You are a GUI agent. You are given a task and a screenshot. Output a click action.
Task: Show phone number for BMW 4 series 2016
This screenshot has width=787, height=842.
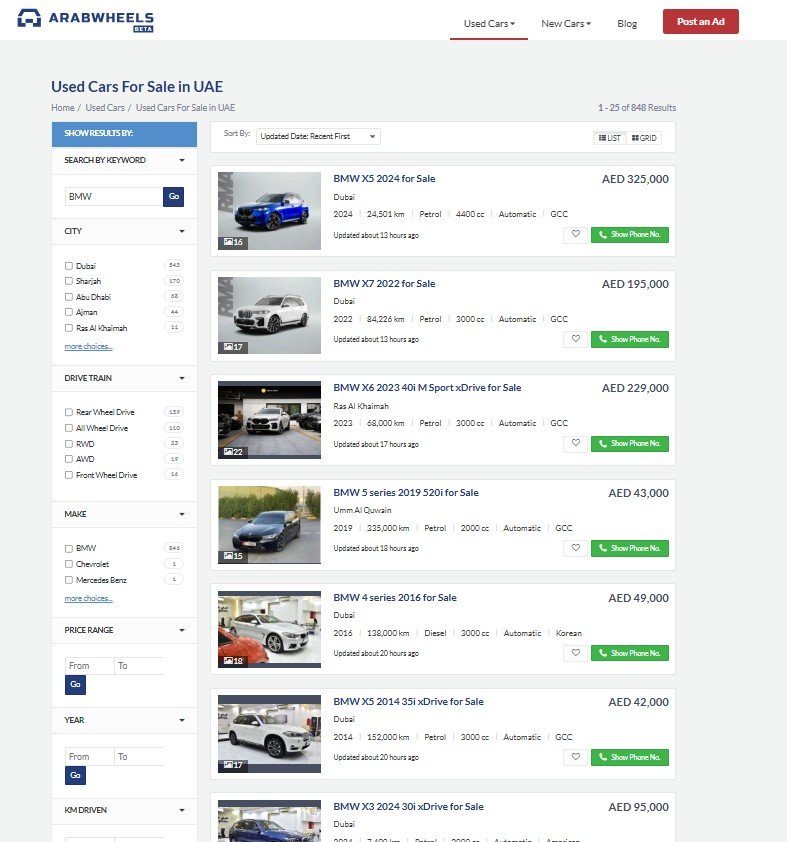click(x=630, y=653)
